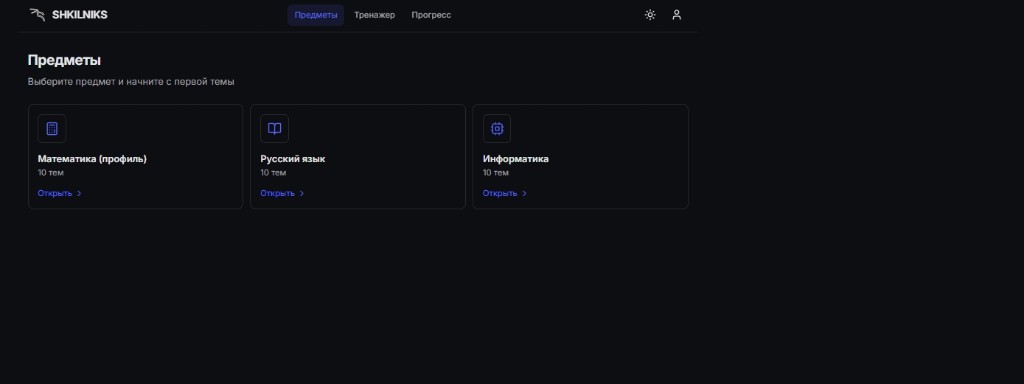Click 10 тем under Математика (профиль)
This screenshot has height=384, width=1024.
point(51,173)
